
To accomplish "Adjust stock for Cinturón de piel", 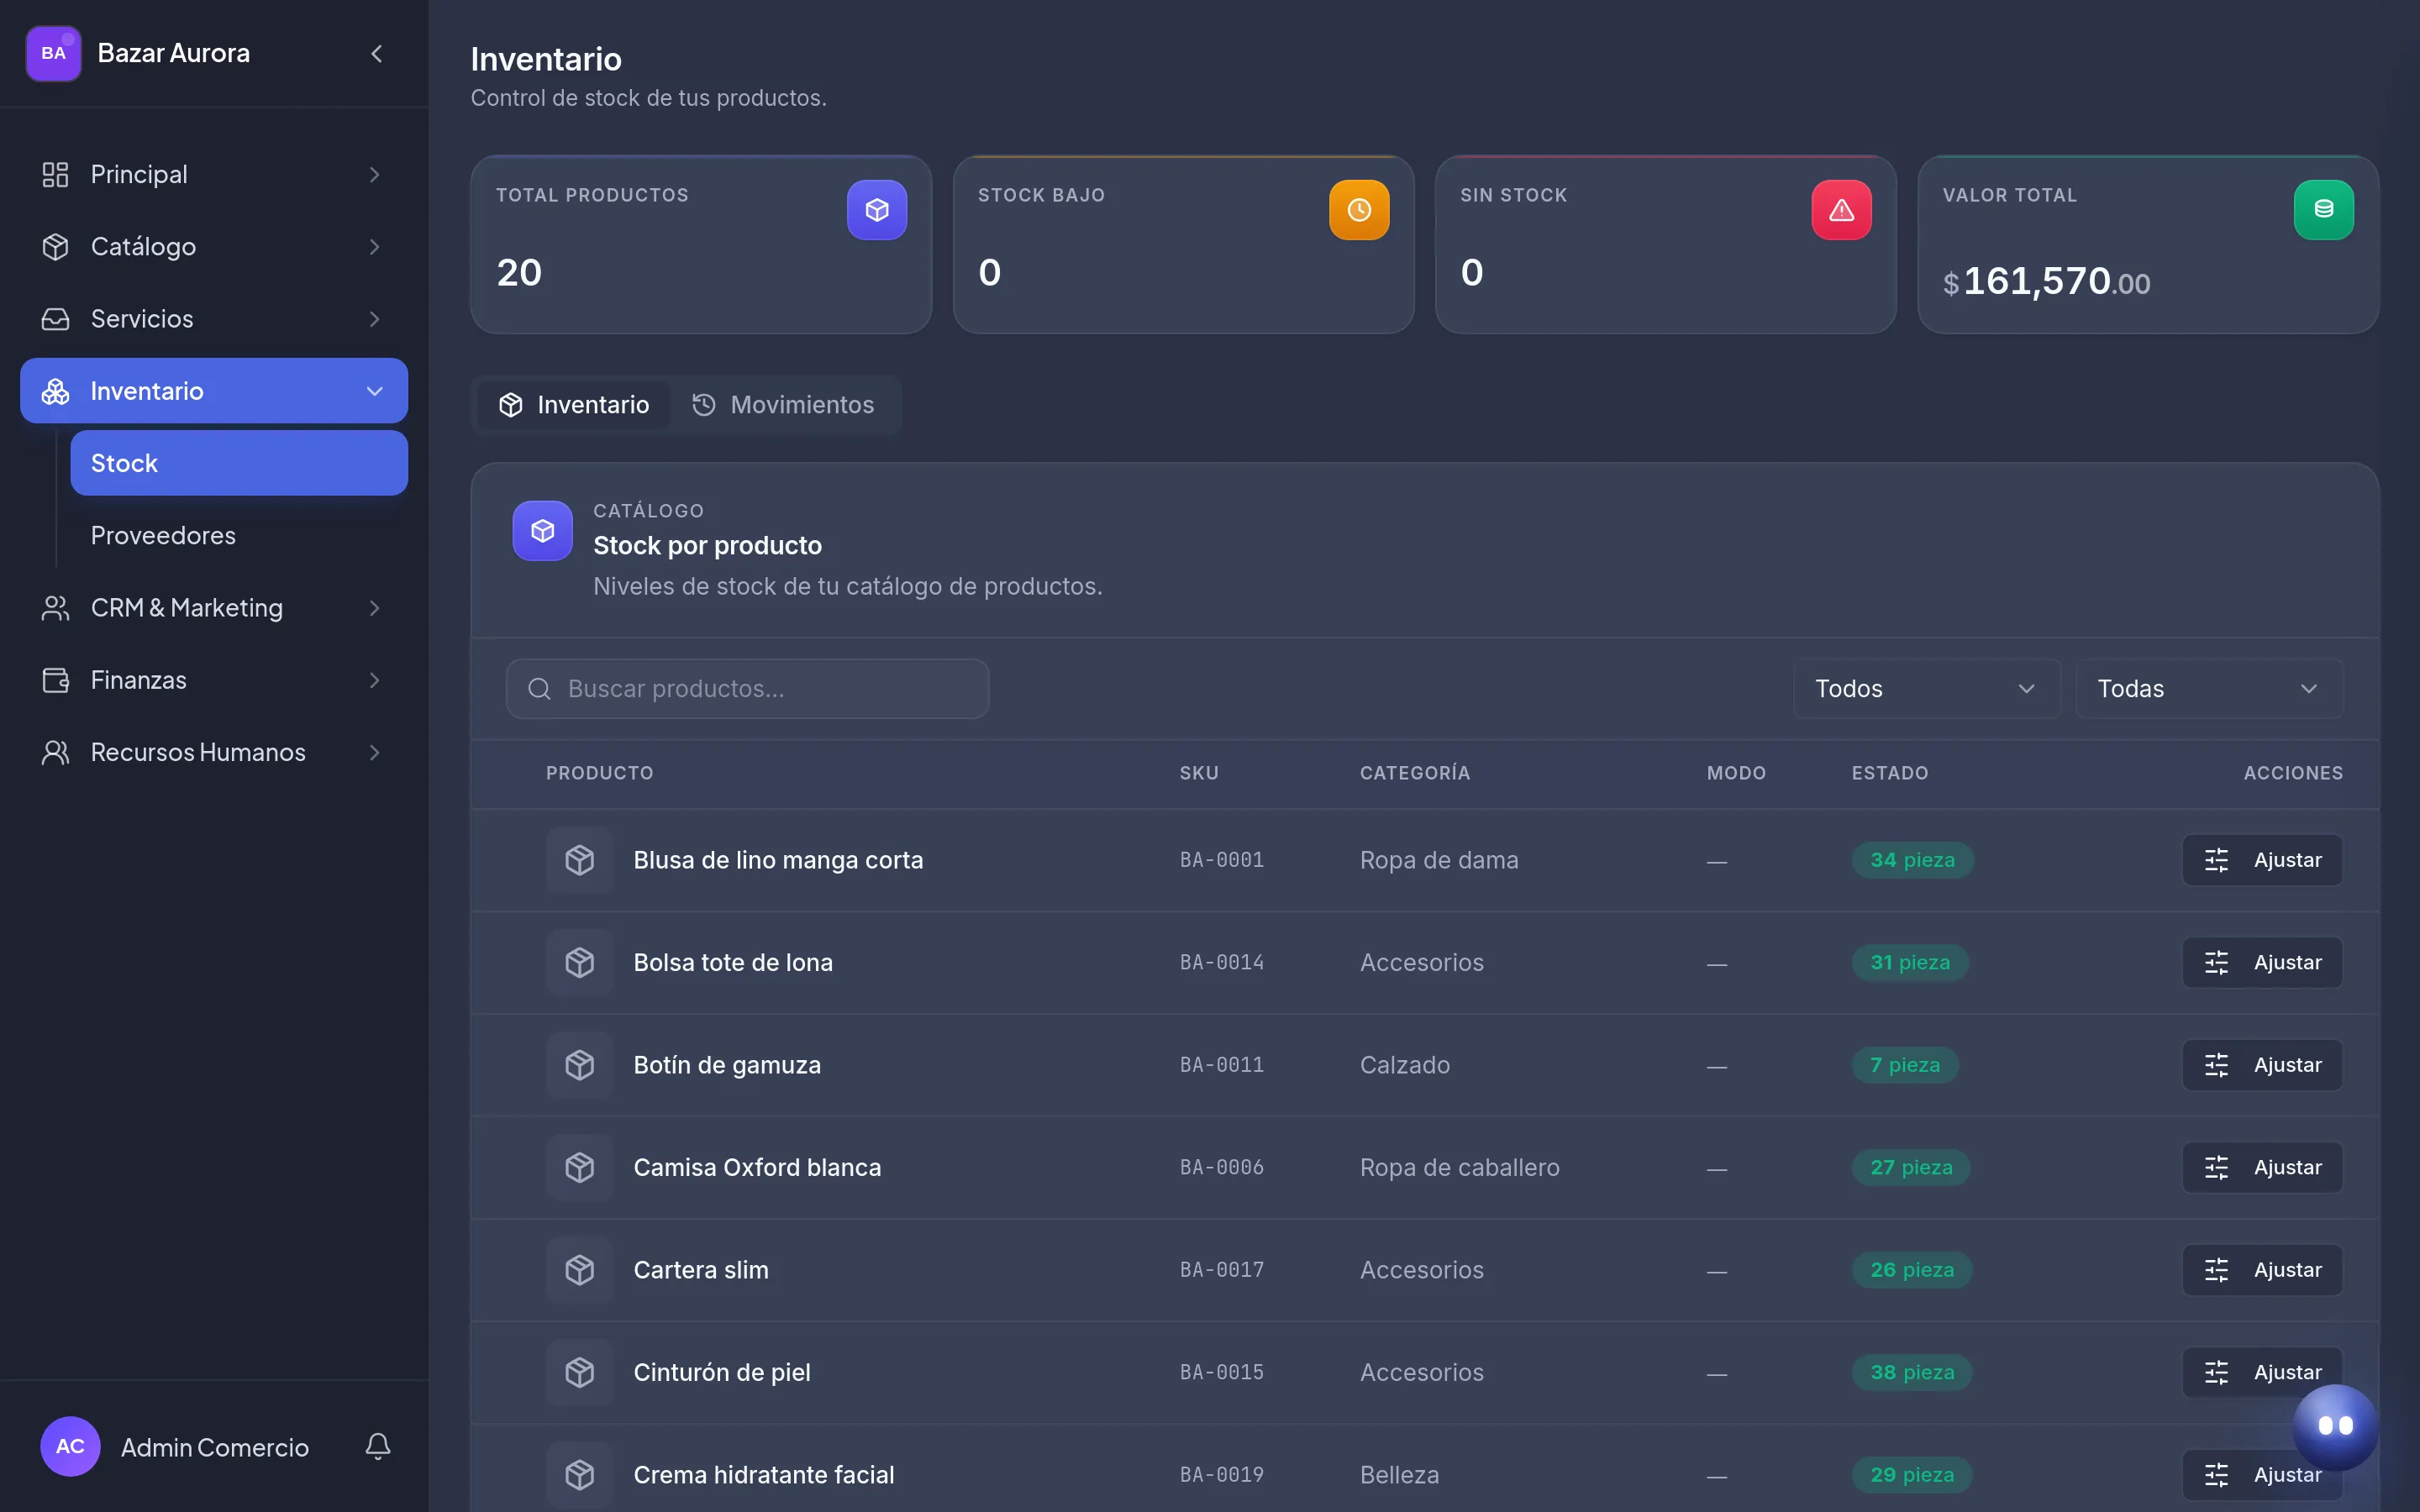I will point(2262,1372).
